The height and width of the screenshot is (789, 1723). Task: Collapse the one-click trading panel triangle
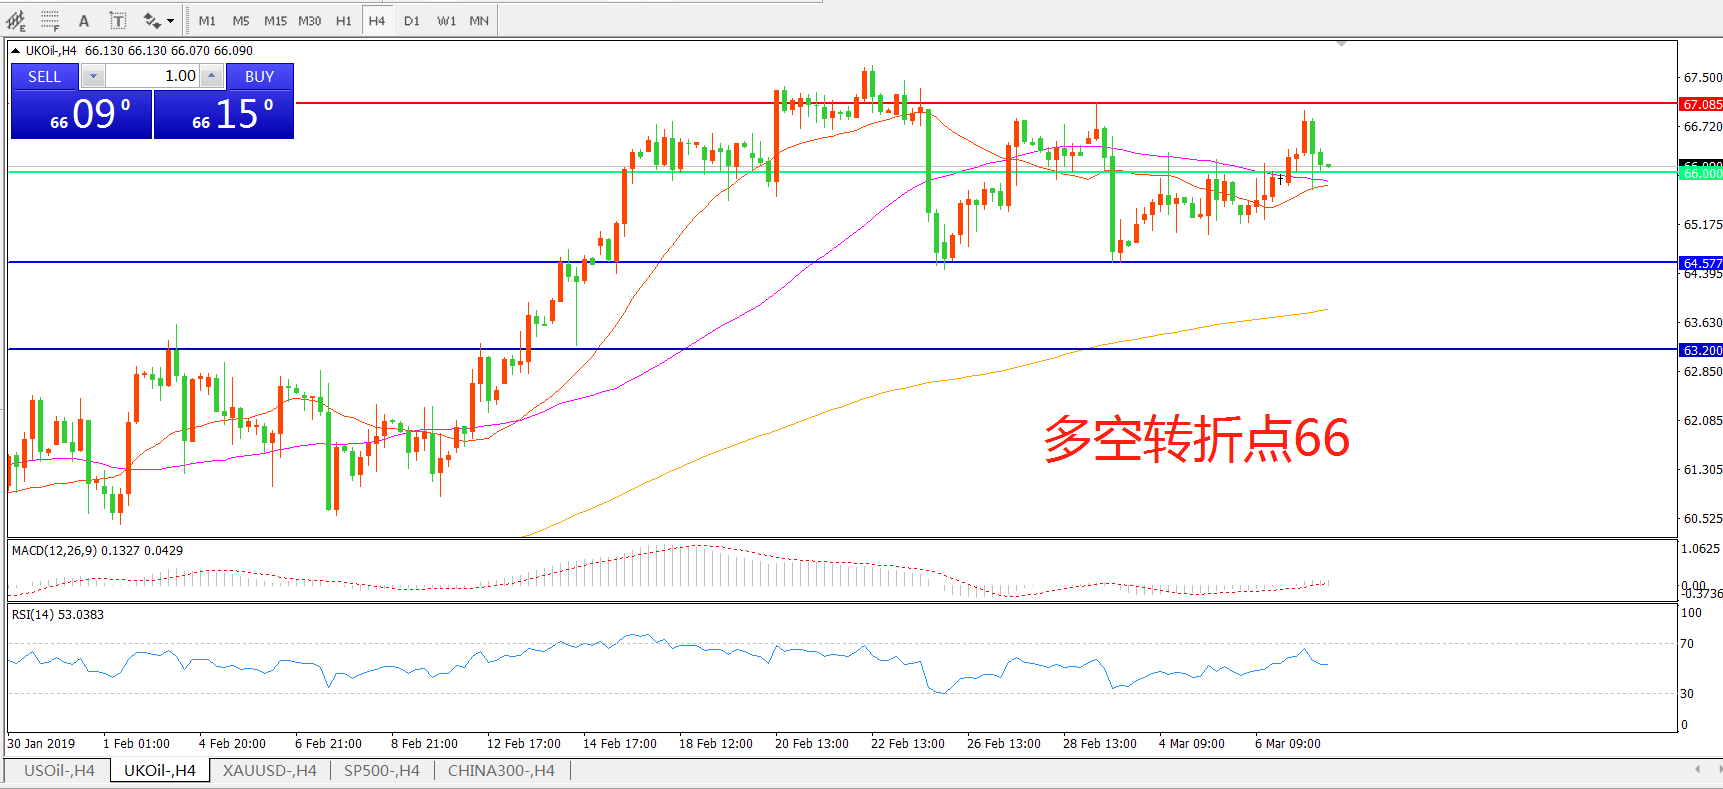tap(15, 50)
